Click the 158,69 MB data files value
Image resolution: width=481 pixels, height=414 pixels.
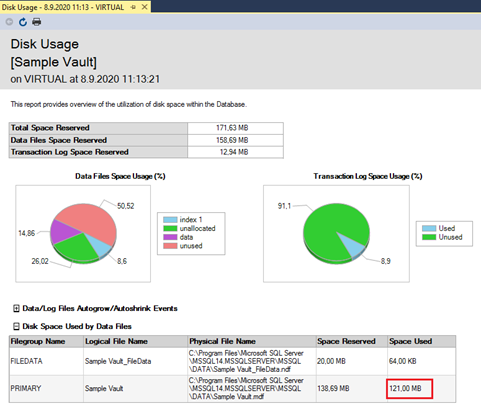click(x=232, y=140)
